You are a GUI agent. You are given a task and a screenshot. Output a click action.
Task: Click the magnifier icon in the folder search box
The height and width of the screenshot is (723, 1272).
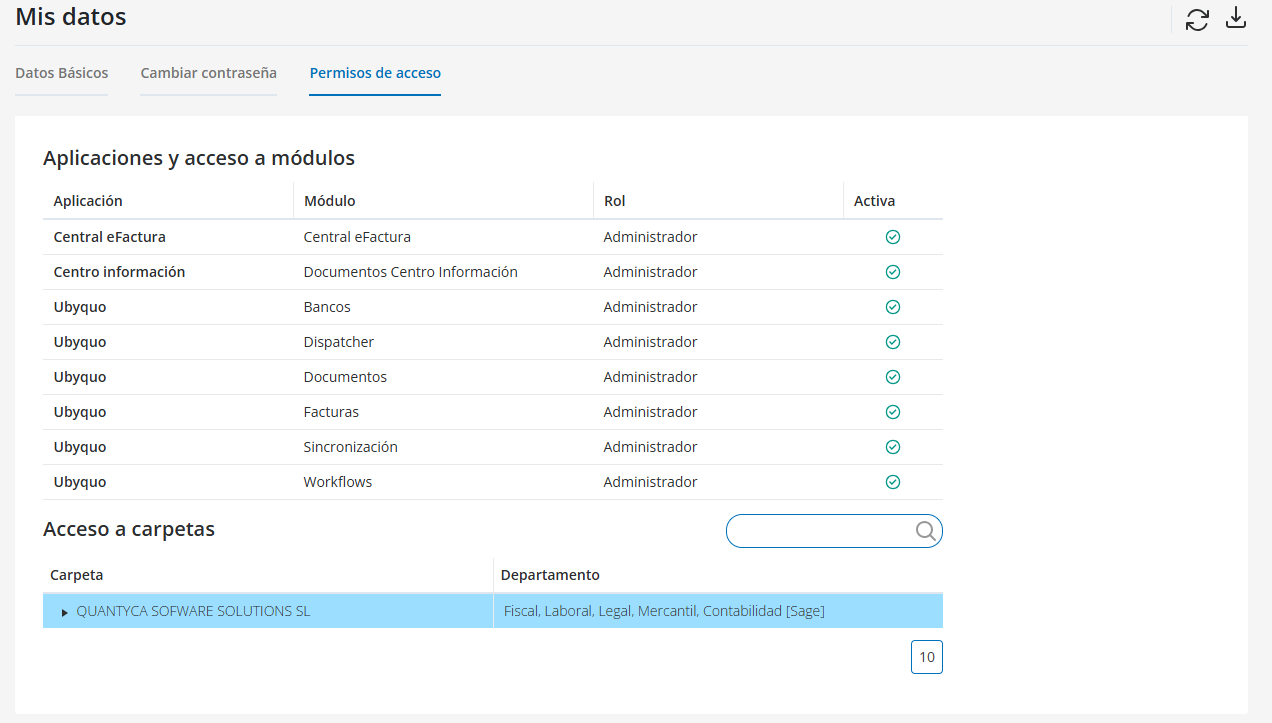coord(926,531)
